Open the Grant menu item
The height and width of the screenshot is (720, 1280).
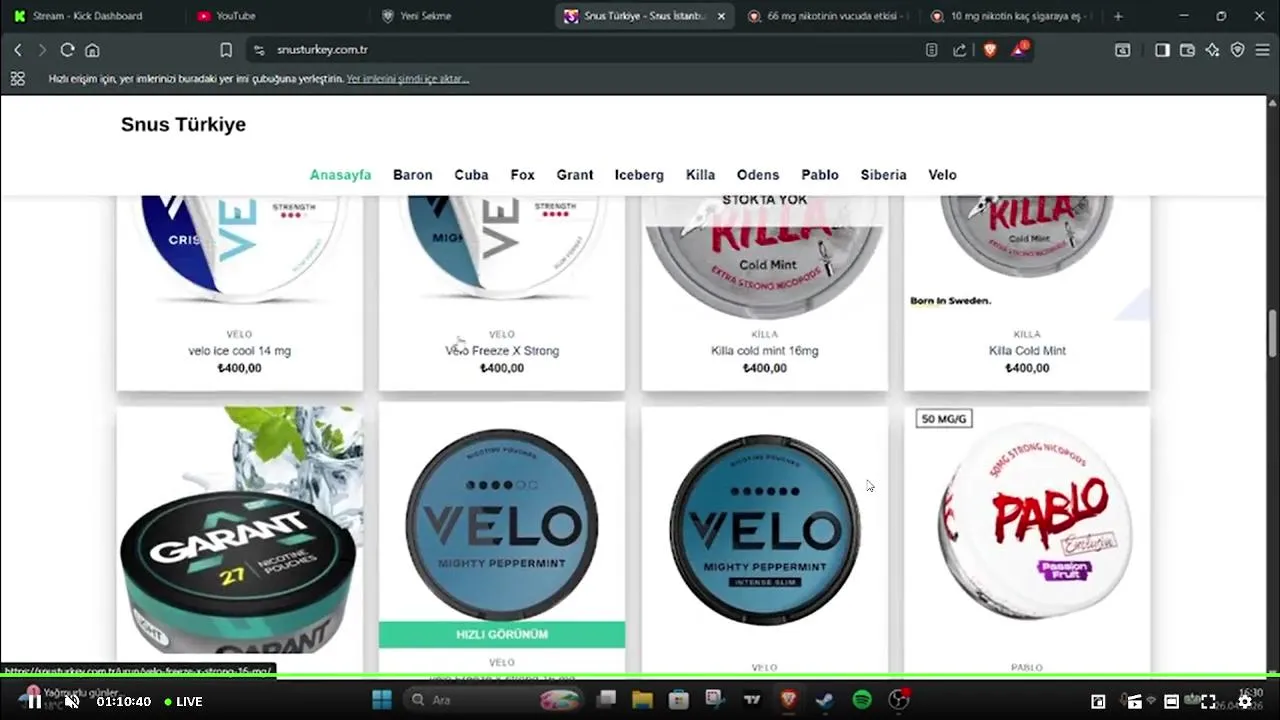(x=575, y=175)
